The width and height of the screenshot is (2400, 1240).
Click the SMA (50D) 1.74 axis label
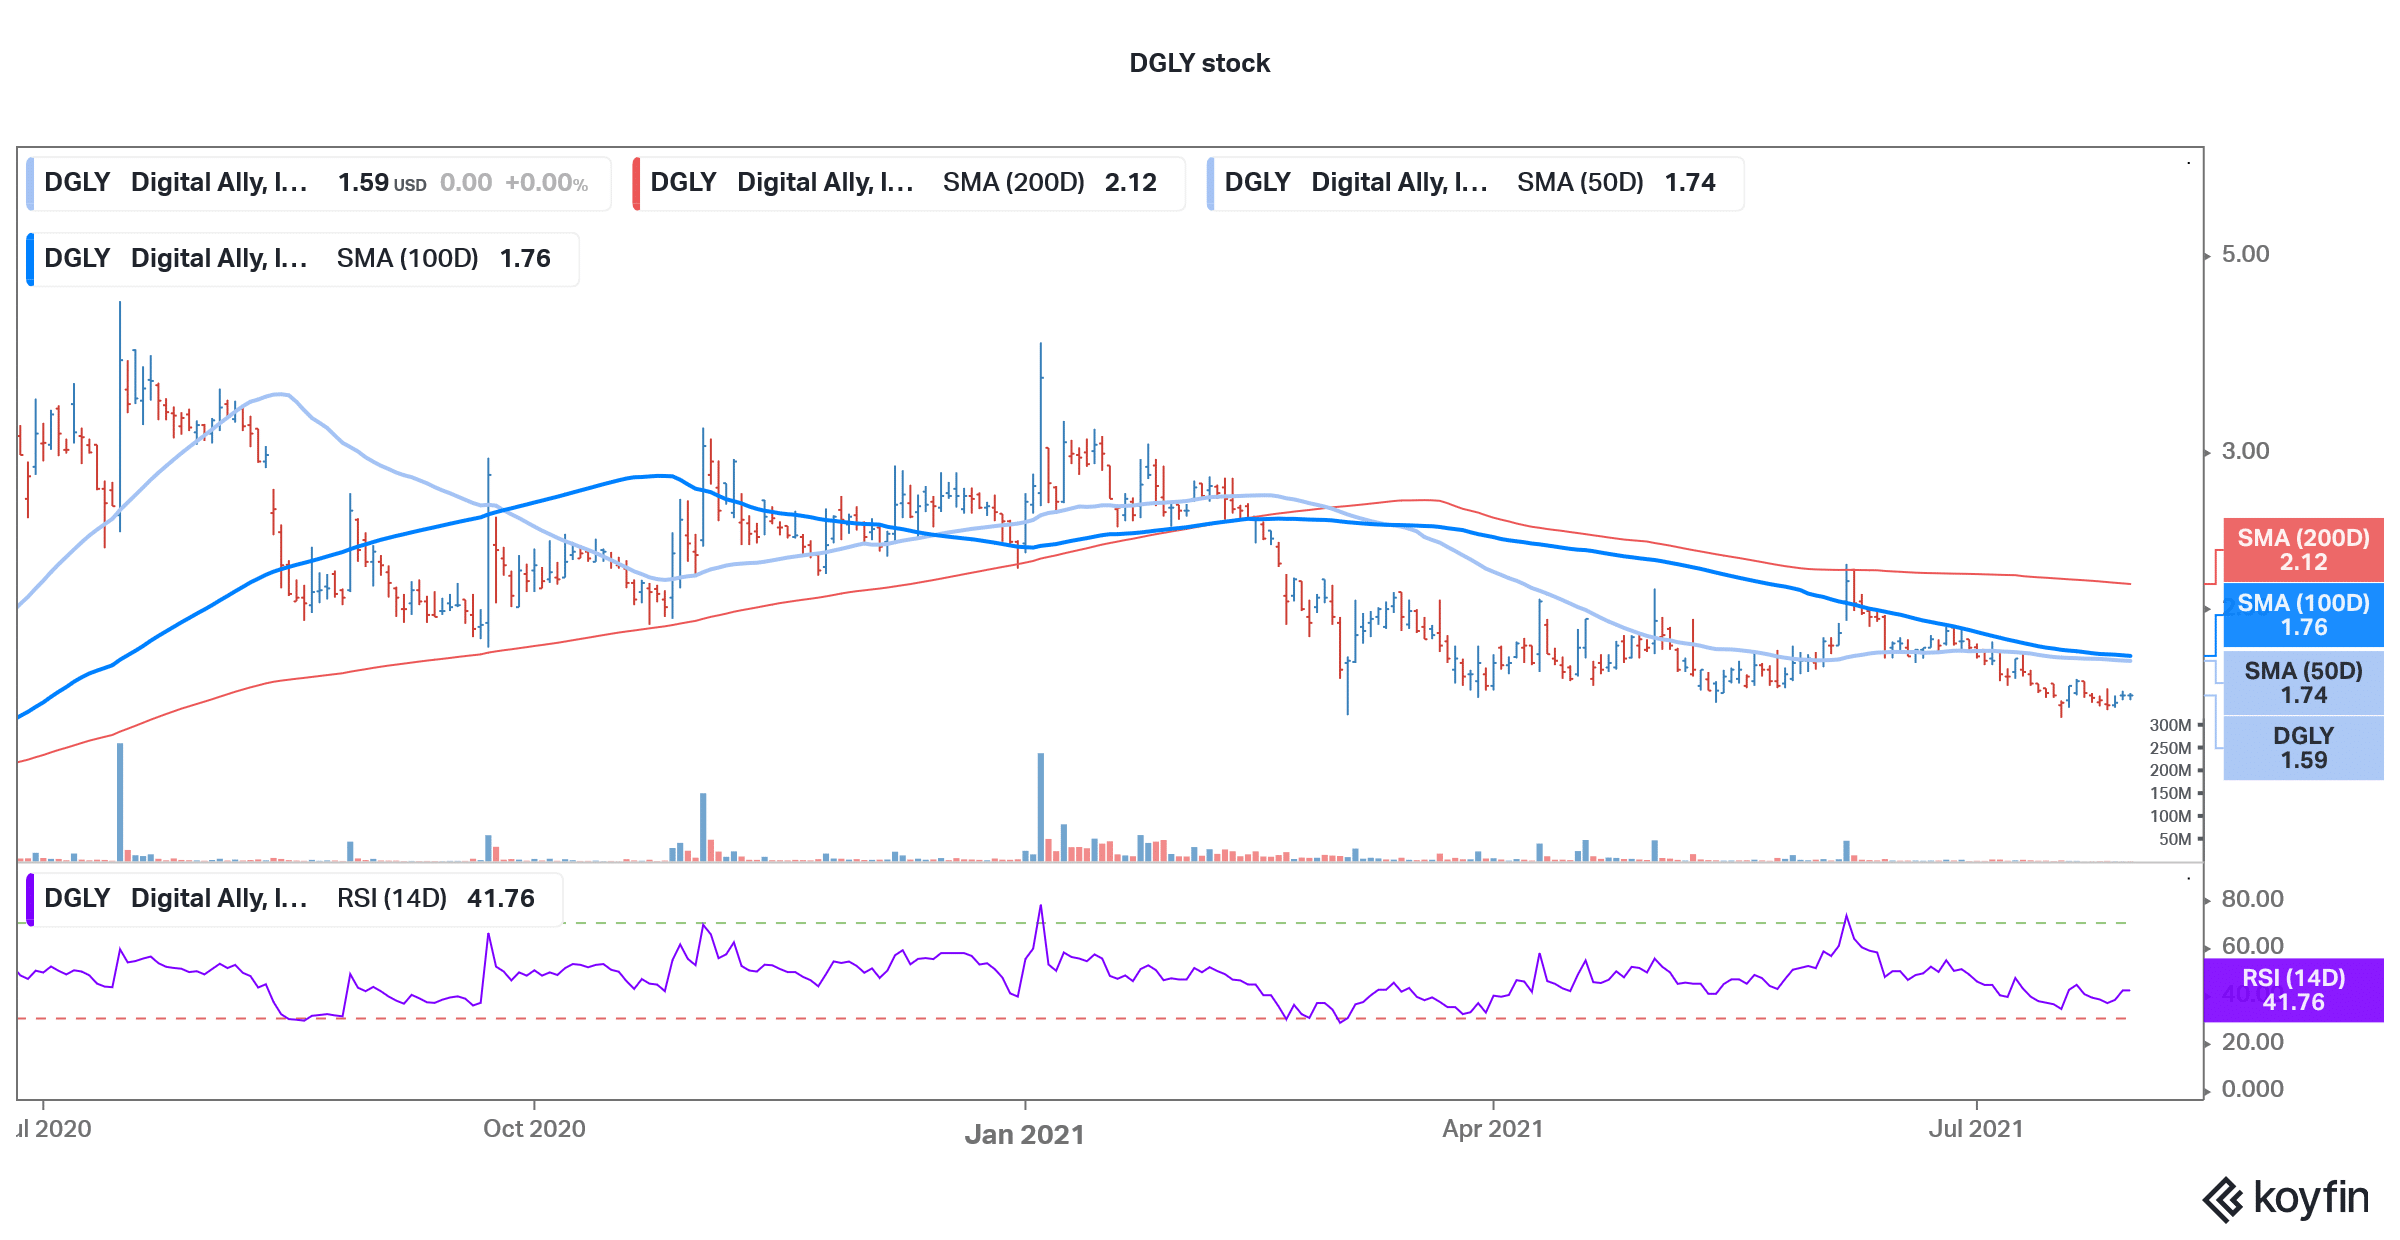[x=2303, y=683]
